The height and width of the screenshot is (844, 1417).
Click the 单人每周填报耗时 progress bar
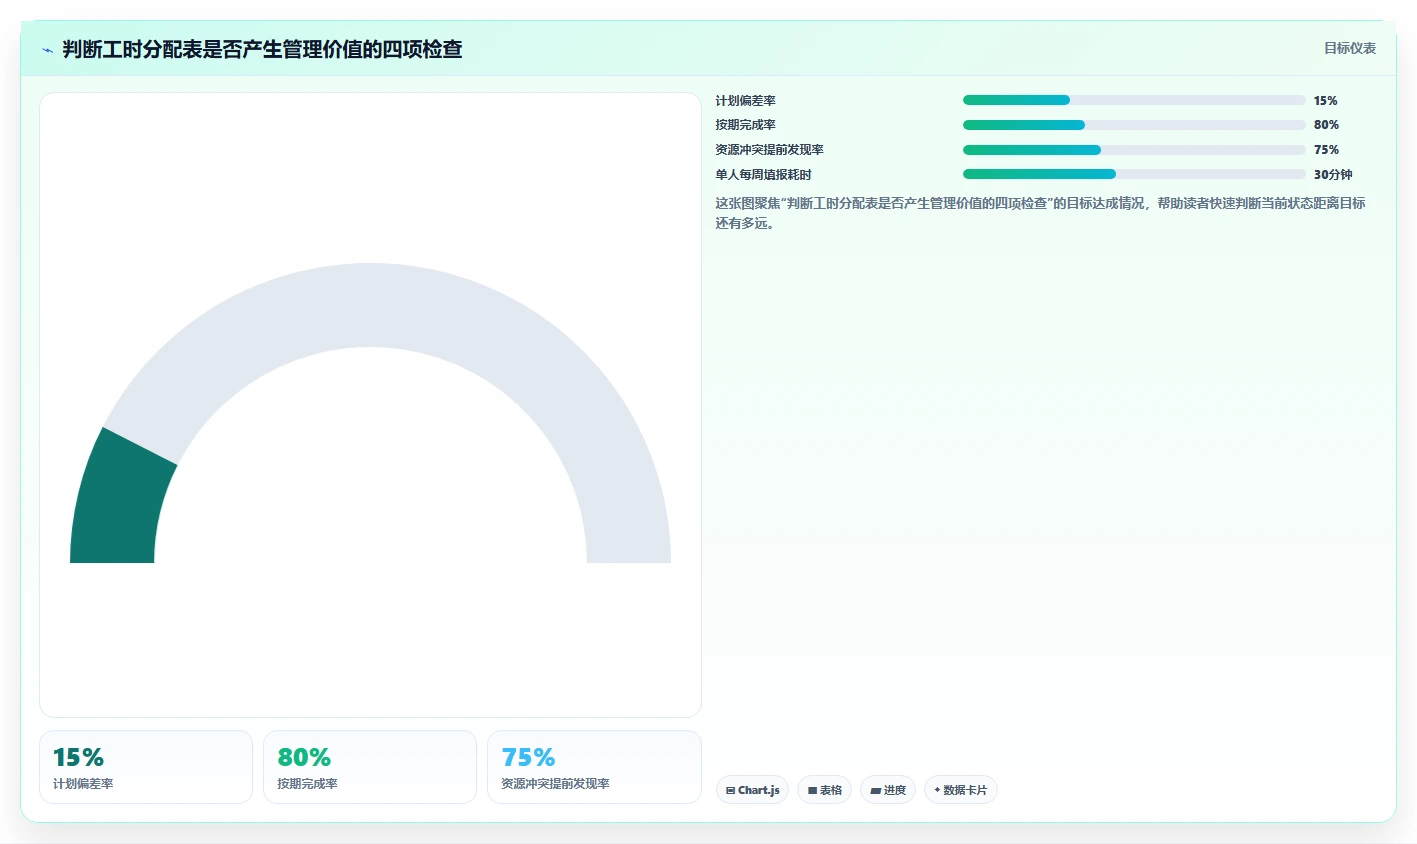[1134, 174]
